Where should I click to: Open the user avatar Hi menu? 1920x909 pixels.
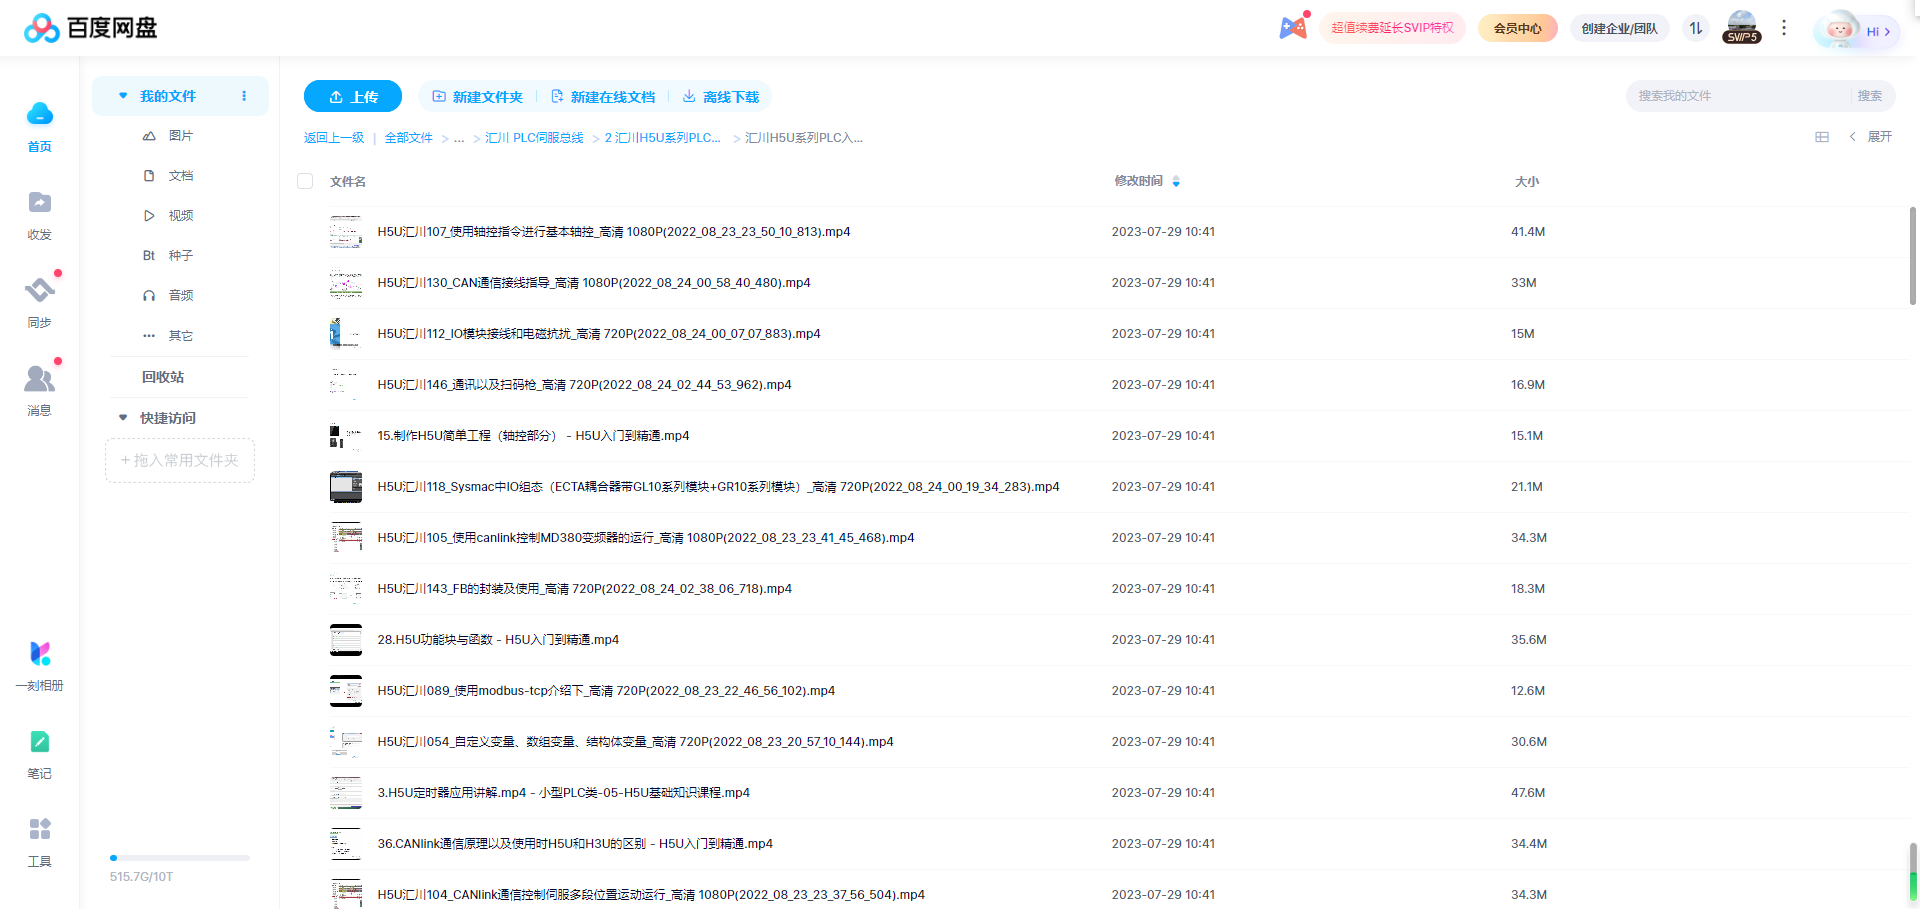click(1857, 30)
